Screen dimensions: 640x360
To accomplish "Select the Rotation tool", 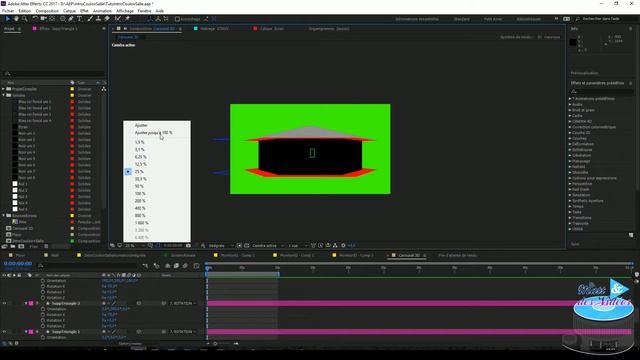I will 35,19.
